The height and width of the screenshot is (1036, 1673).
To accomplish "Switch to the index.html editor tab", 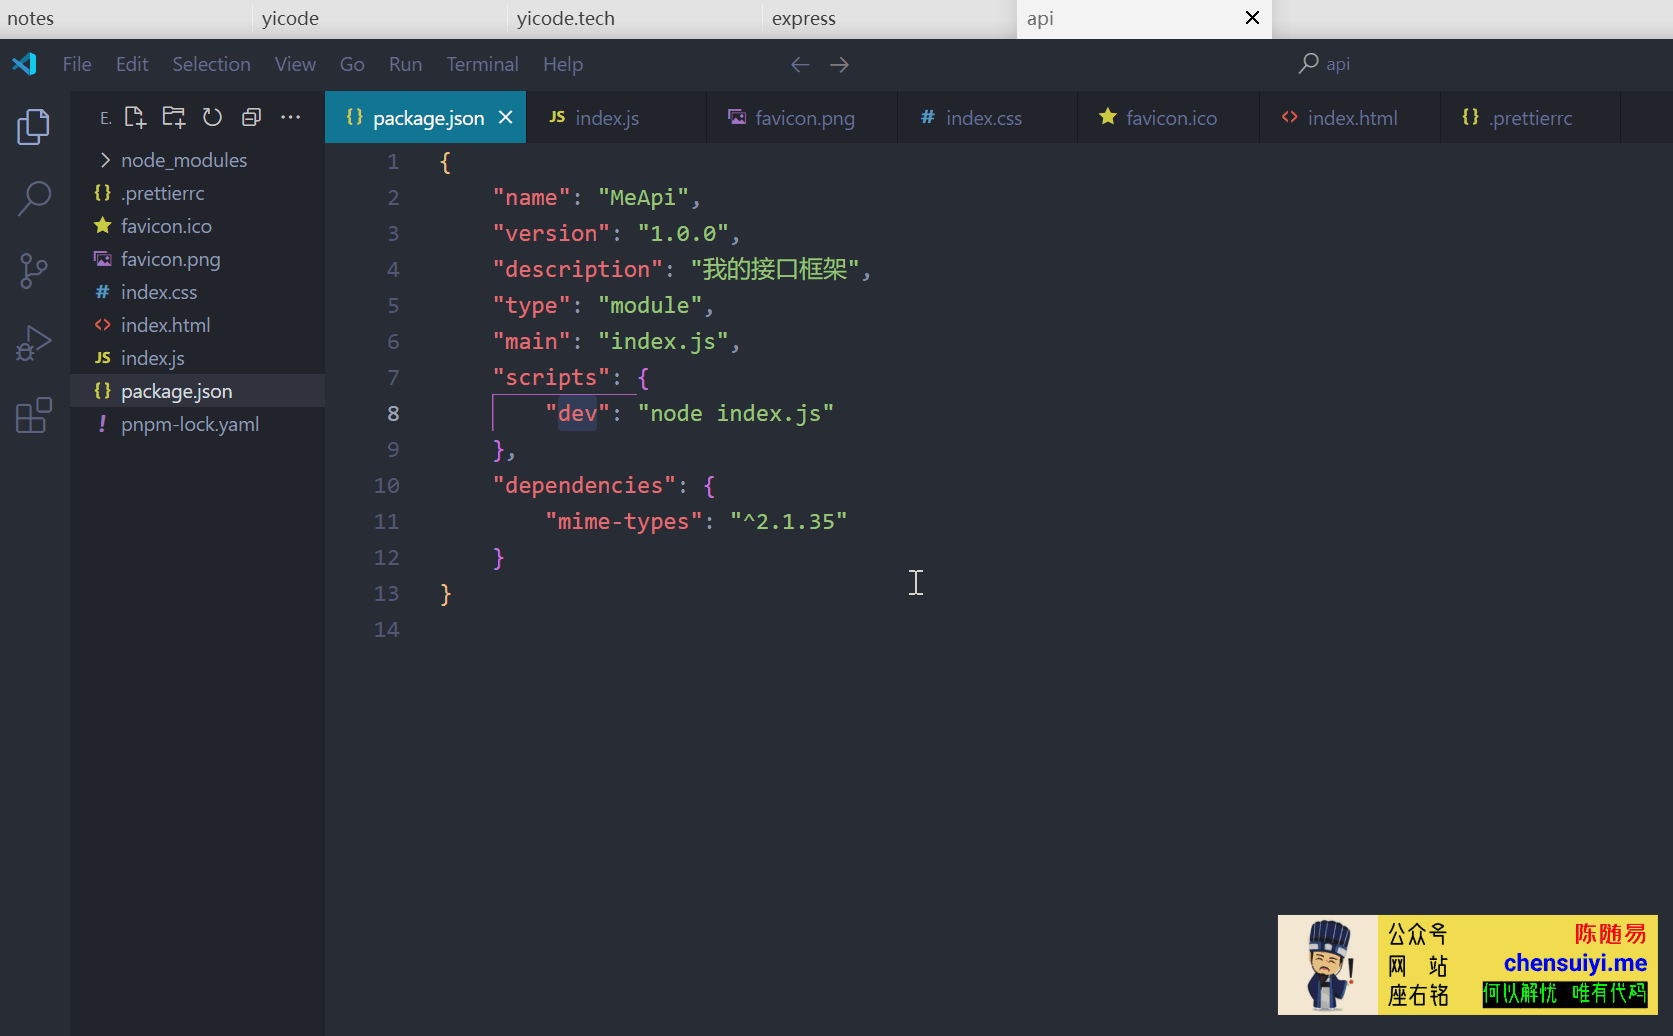I will pyautogui.click(x=1350, y=117).
